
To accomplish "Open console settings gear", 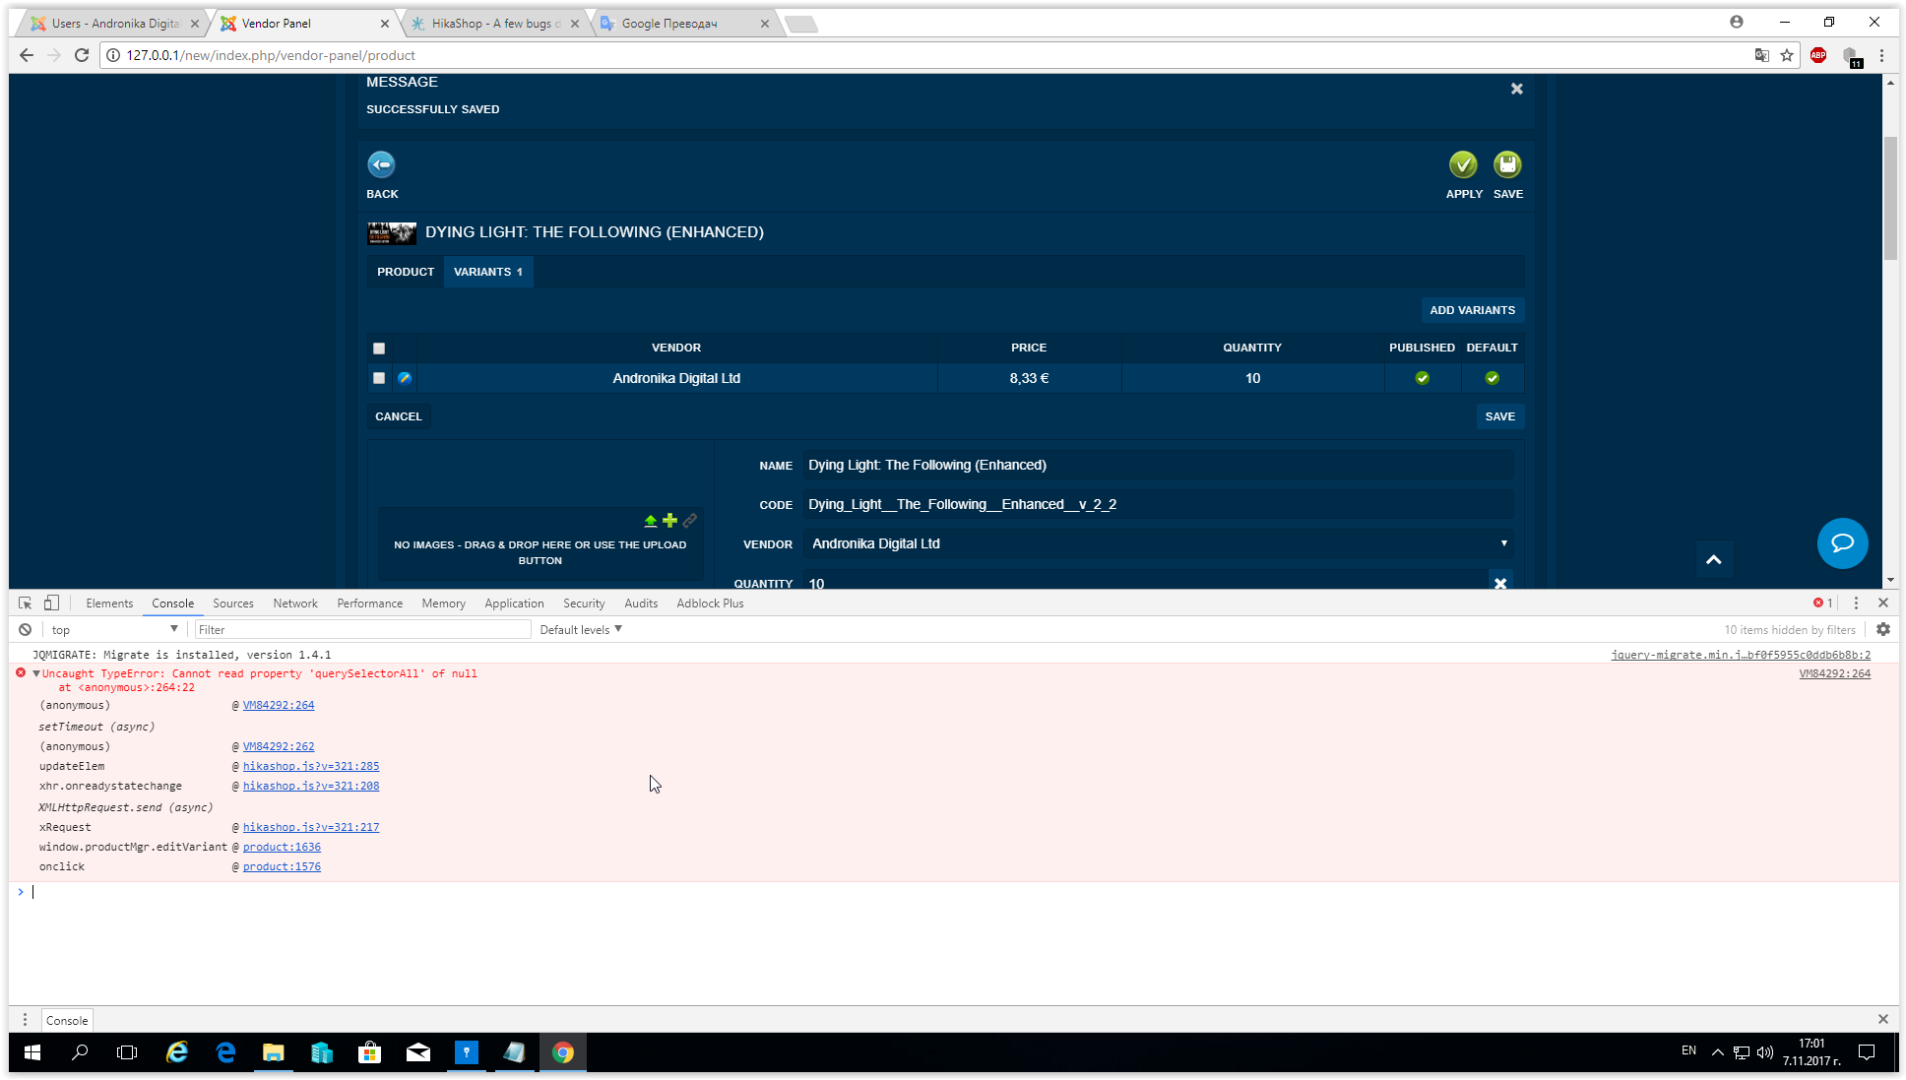I will pos(1883,630).
